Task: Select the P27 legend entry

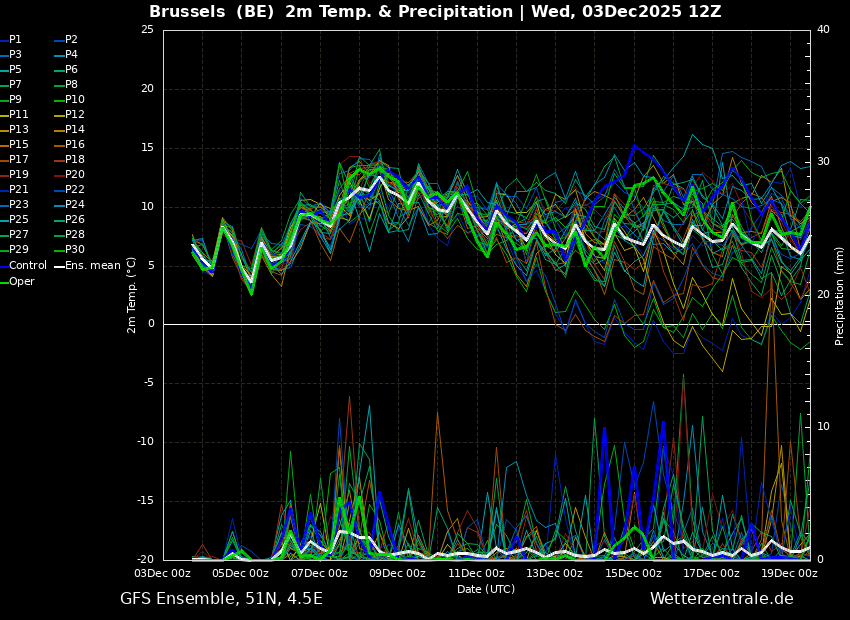Action: click(14, 235)
